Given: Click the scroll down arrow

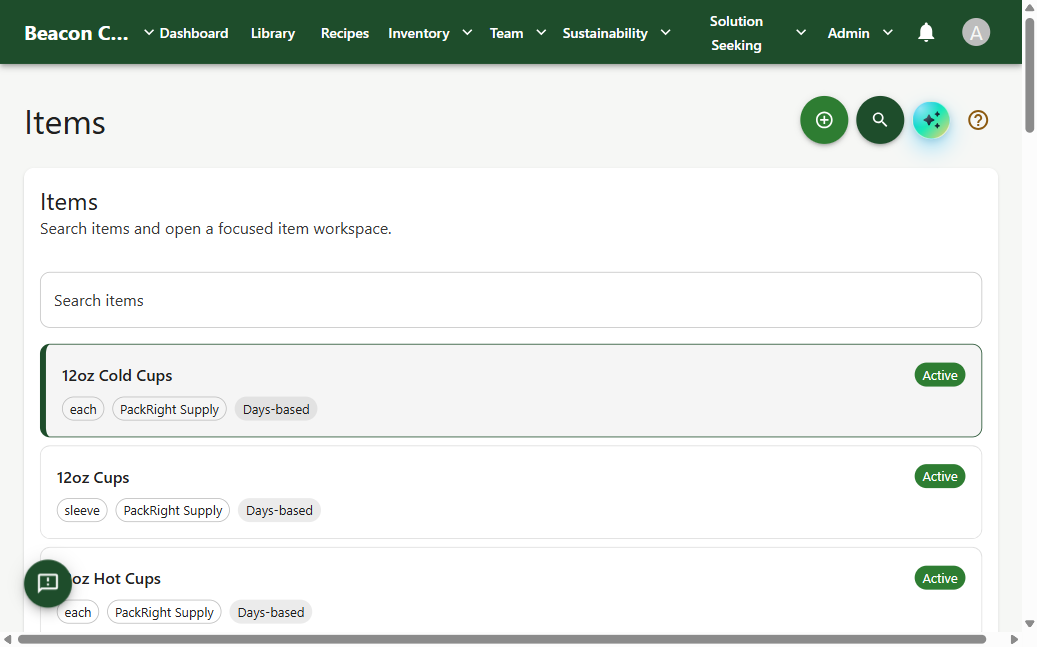Looking at the screenshot, I should [1029, 623].
